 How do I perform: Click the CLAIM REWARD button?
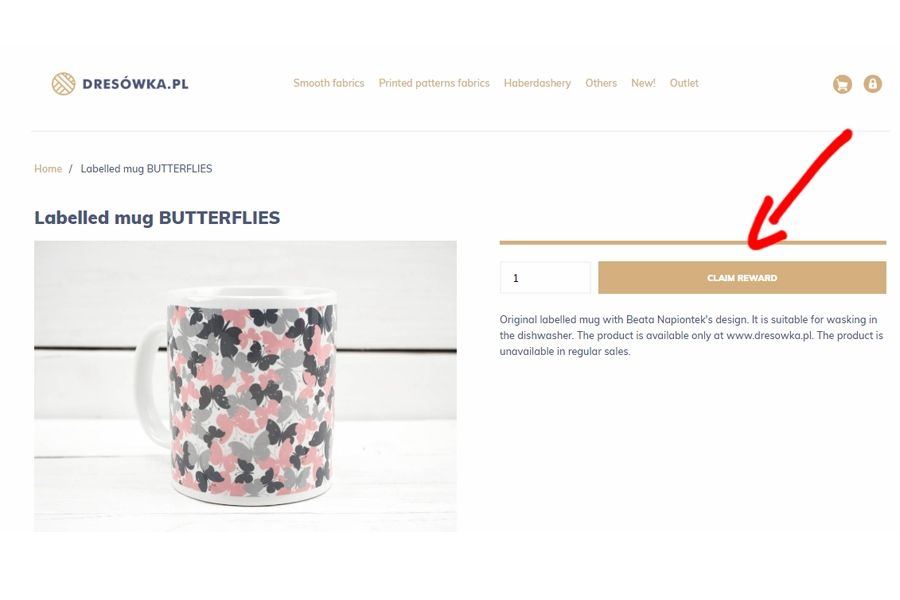[x=742, y=278]
